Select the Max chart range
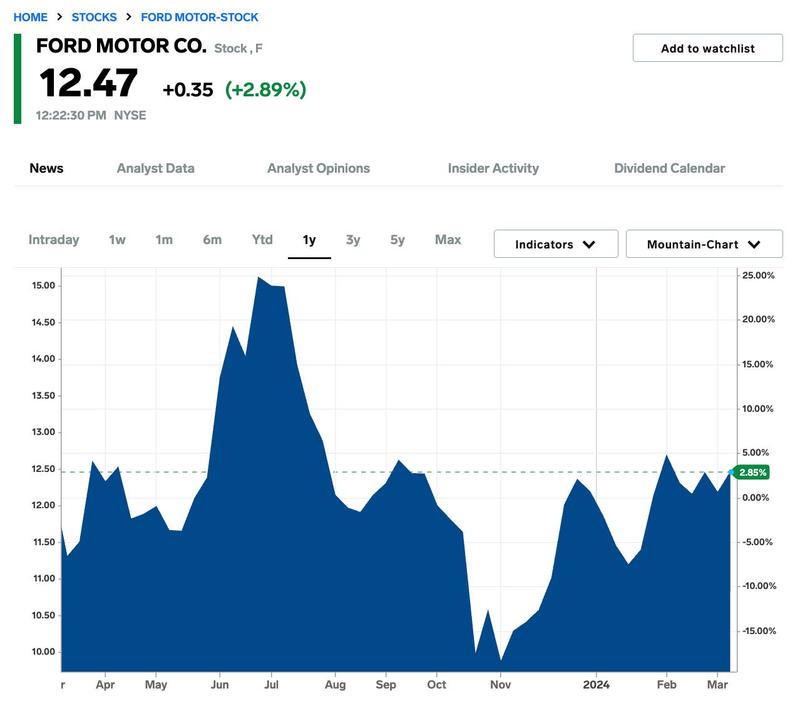 (448, 240)
